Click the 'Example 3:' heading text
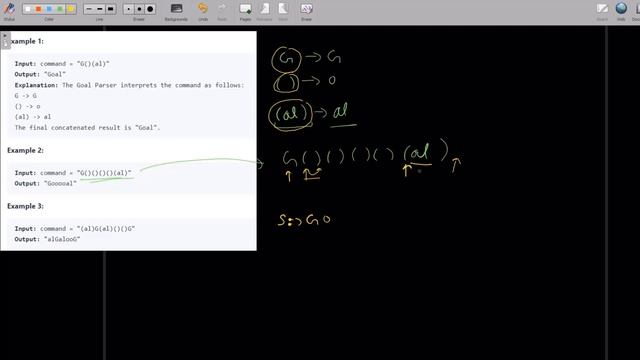This screenshot has height=360, width=640. click(x=25, y=206)
